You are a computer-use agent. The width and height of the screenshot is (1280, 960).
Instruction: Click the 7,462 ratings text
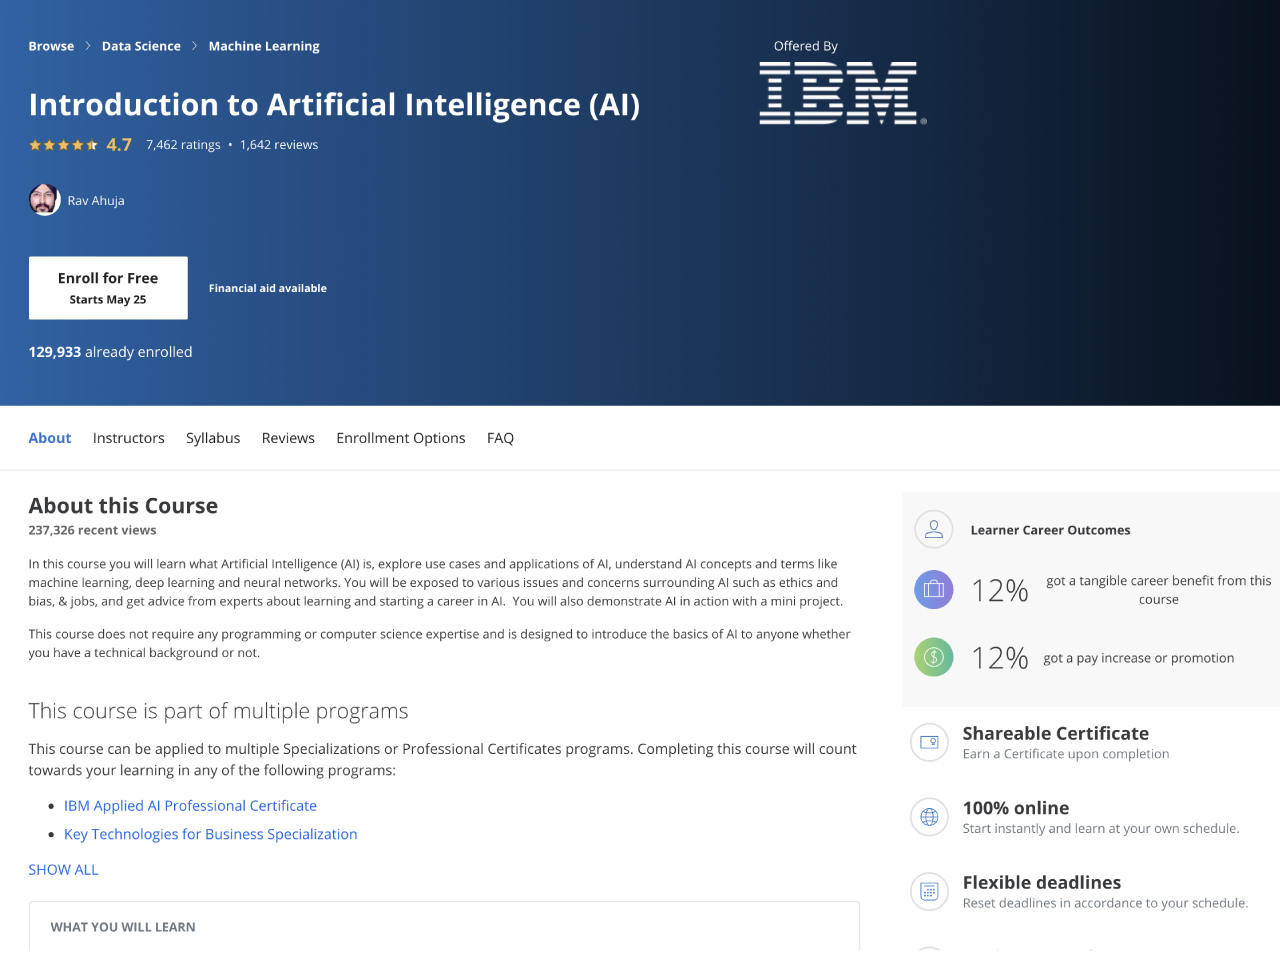(x=183, y=145)
